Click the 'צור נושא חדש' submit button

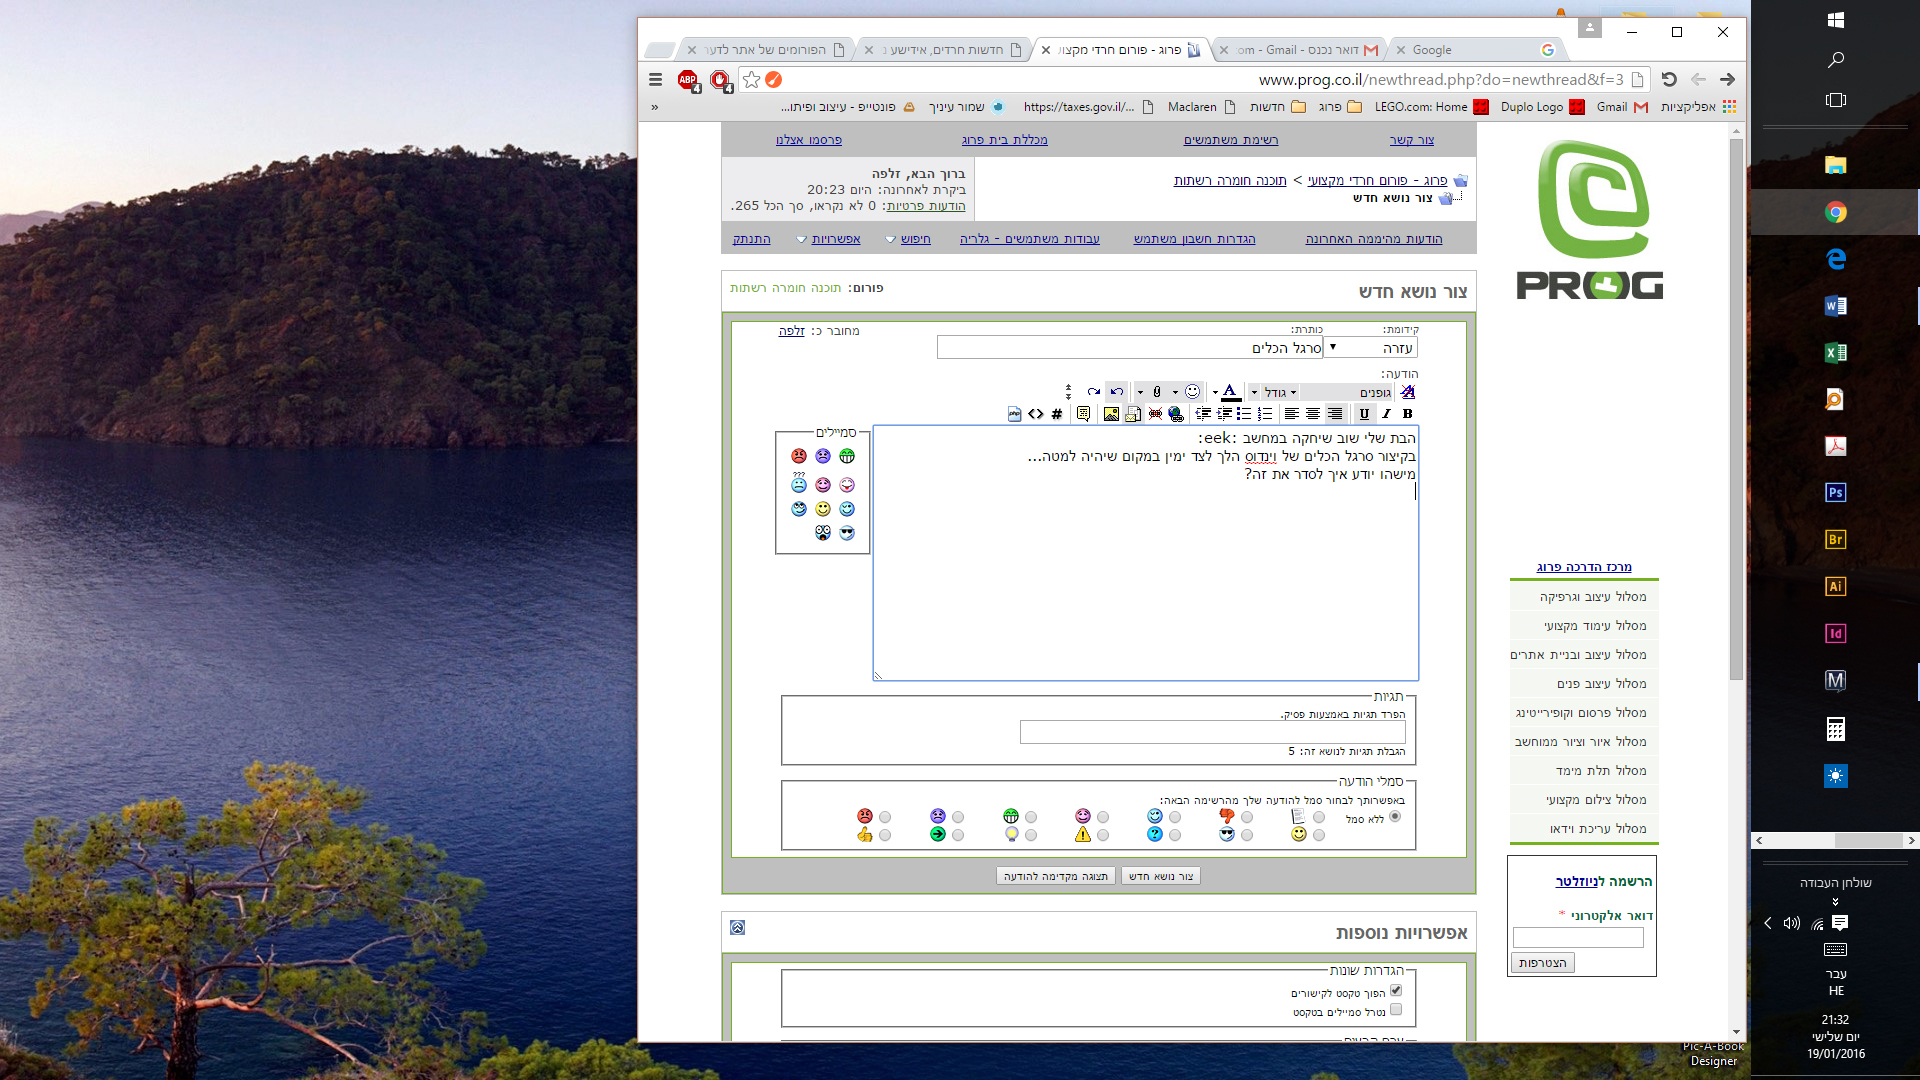1160,876
